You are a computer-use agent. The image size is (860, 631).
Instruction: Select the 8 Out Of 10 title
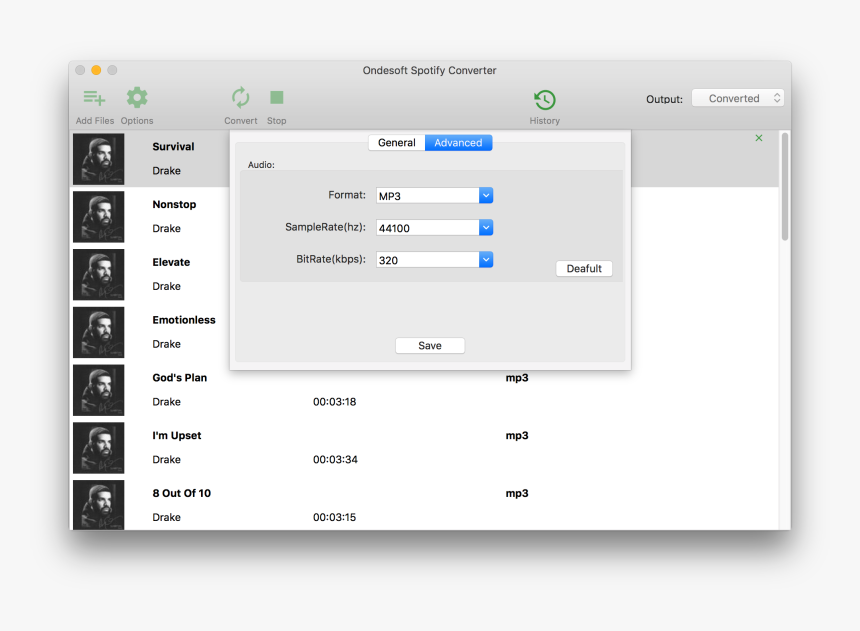pyautogui.click(x=182, y=493)
